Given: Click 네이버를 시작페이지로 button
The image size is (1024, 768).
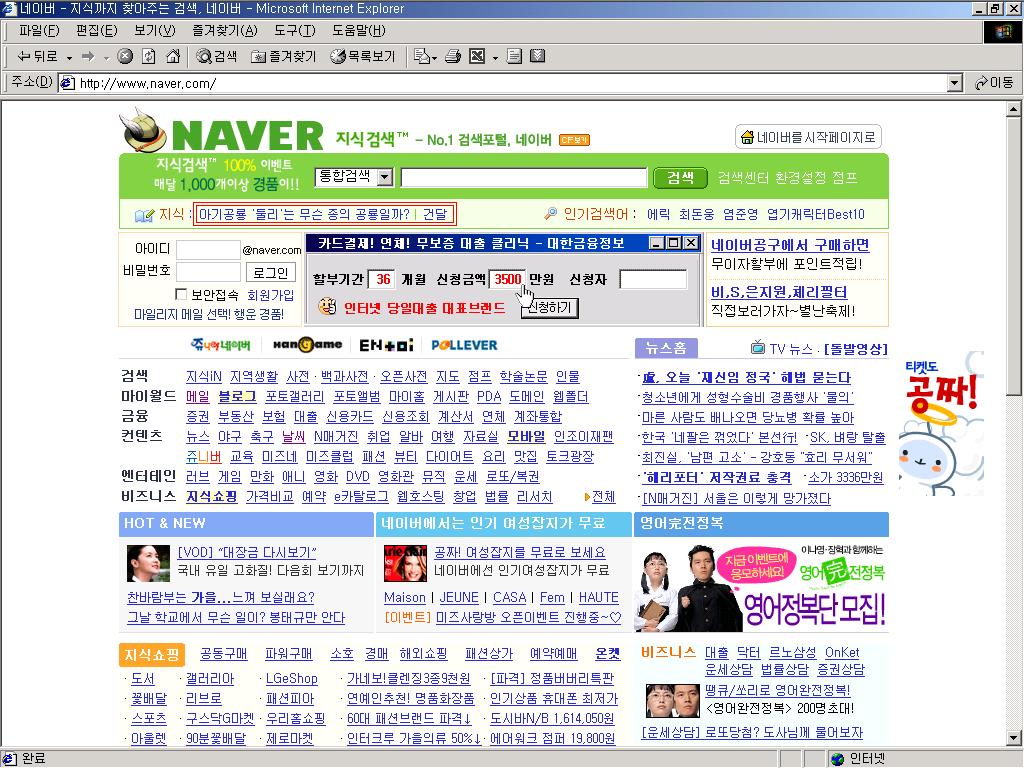Looking at the screenshot, I should coord(808,137).
